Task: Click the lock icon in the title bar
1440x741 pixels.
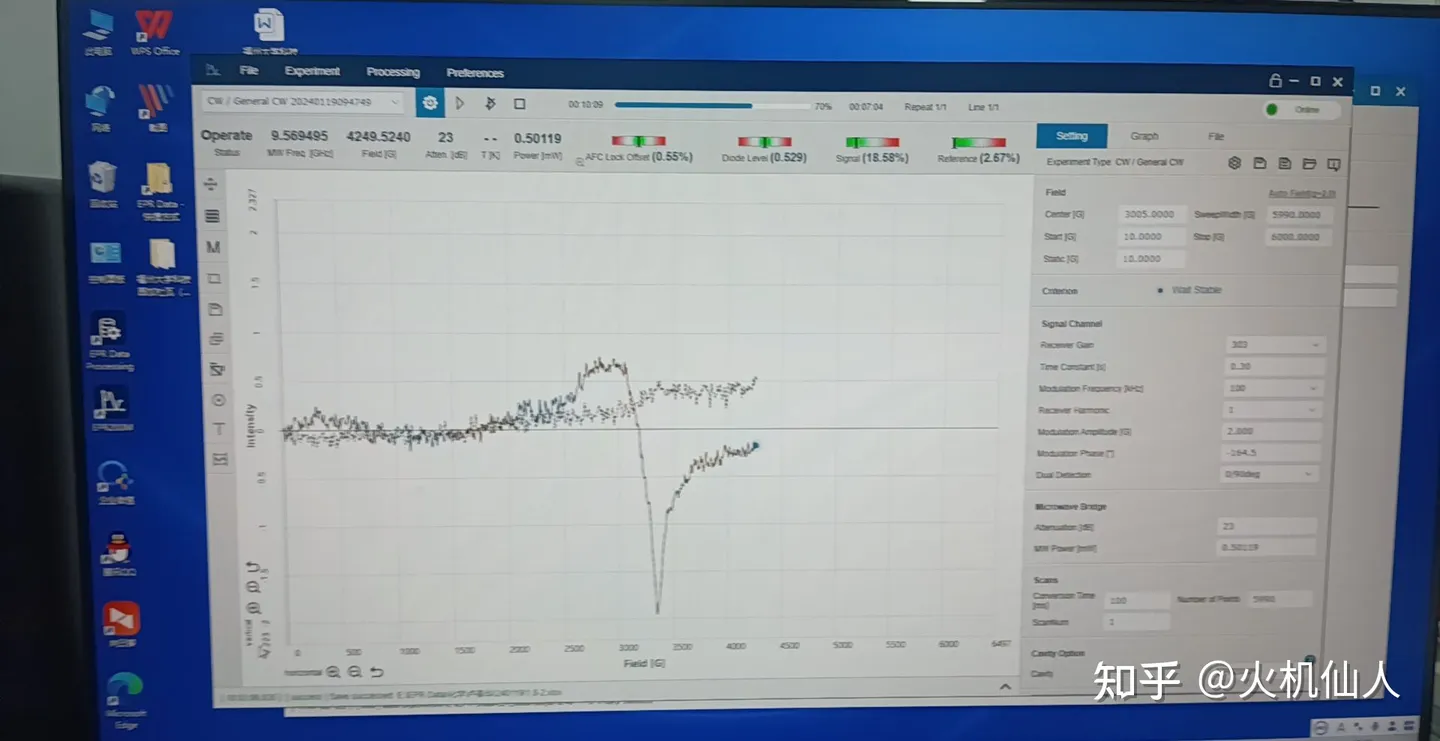Action: [1275, 81]
